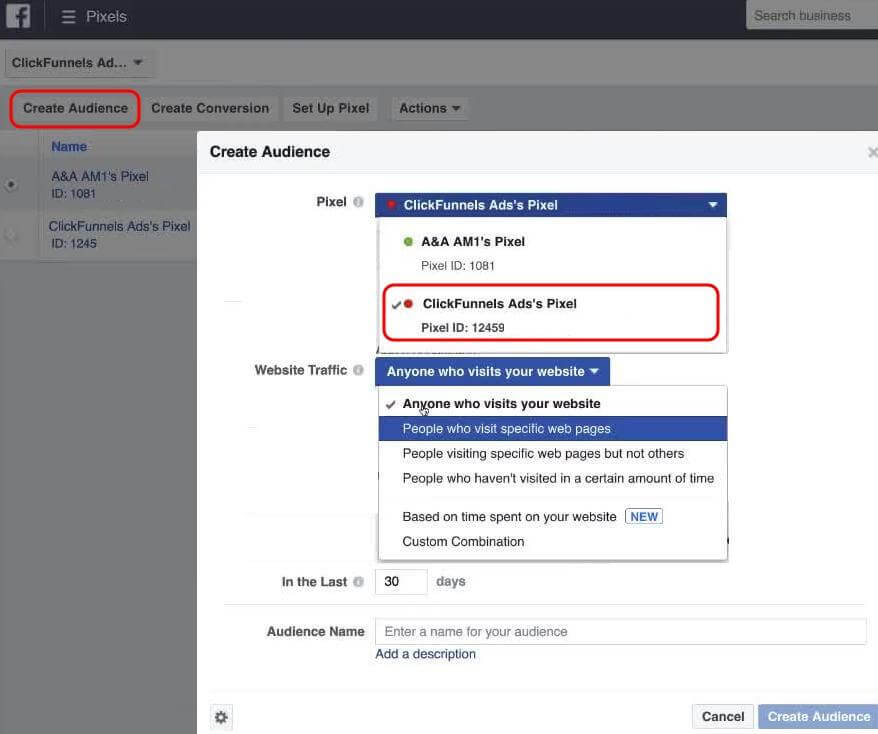Image resolution: width=878 pixels, height=734 pixels.
Task: Click the 'Pixels' page title
Action: (x=106, y=17)
